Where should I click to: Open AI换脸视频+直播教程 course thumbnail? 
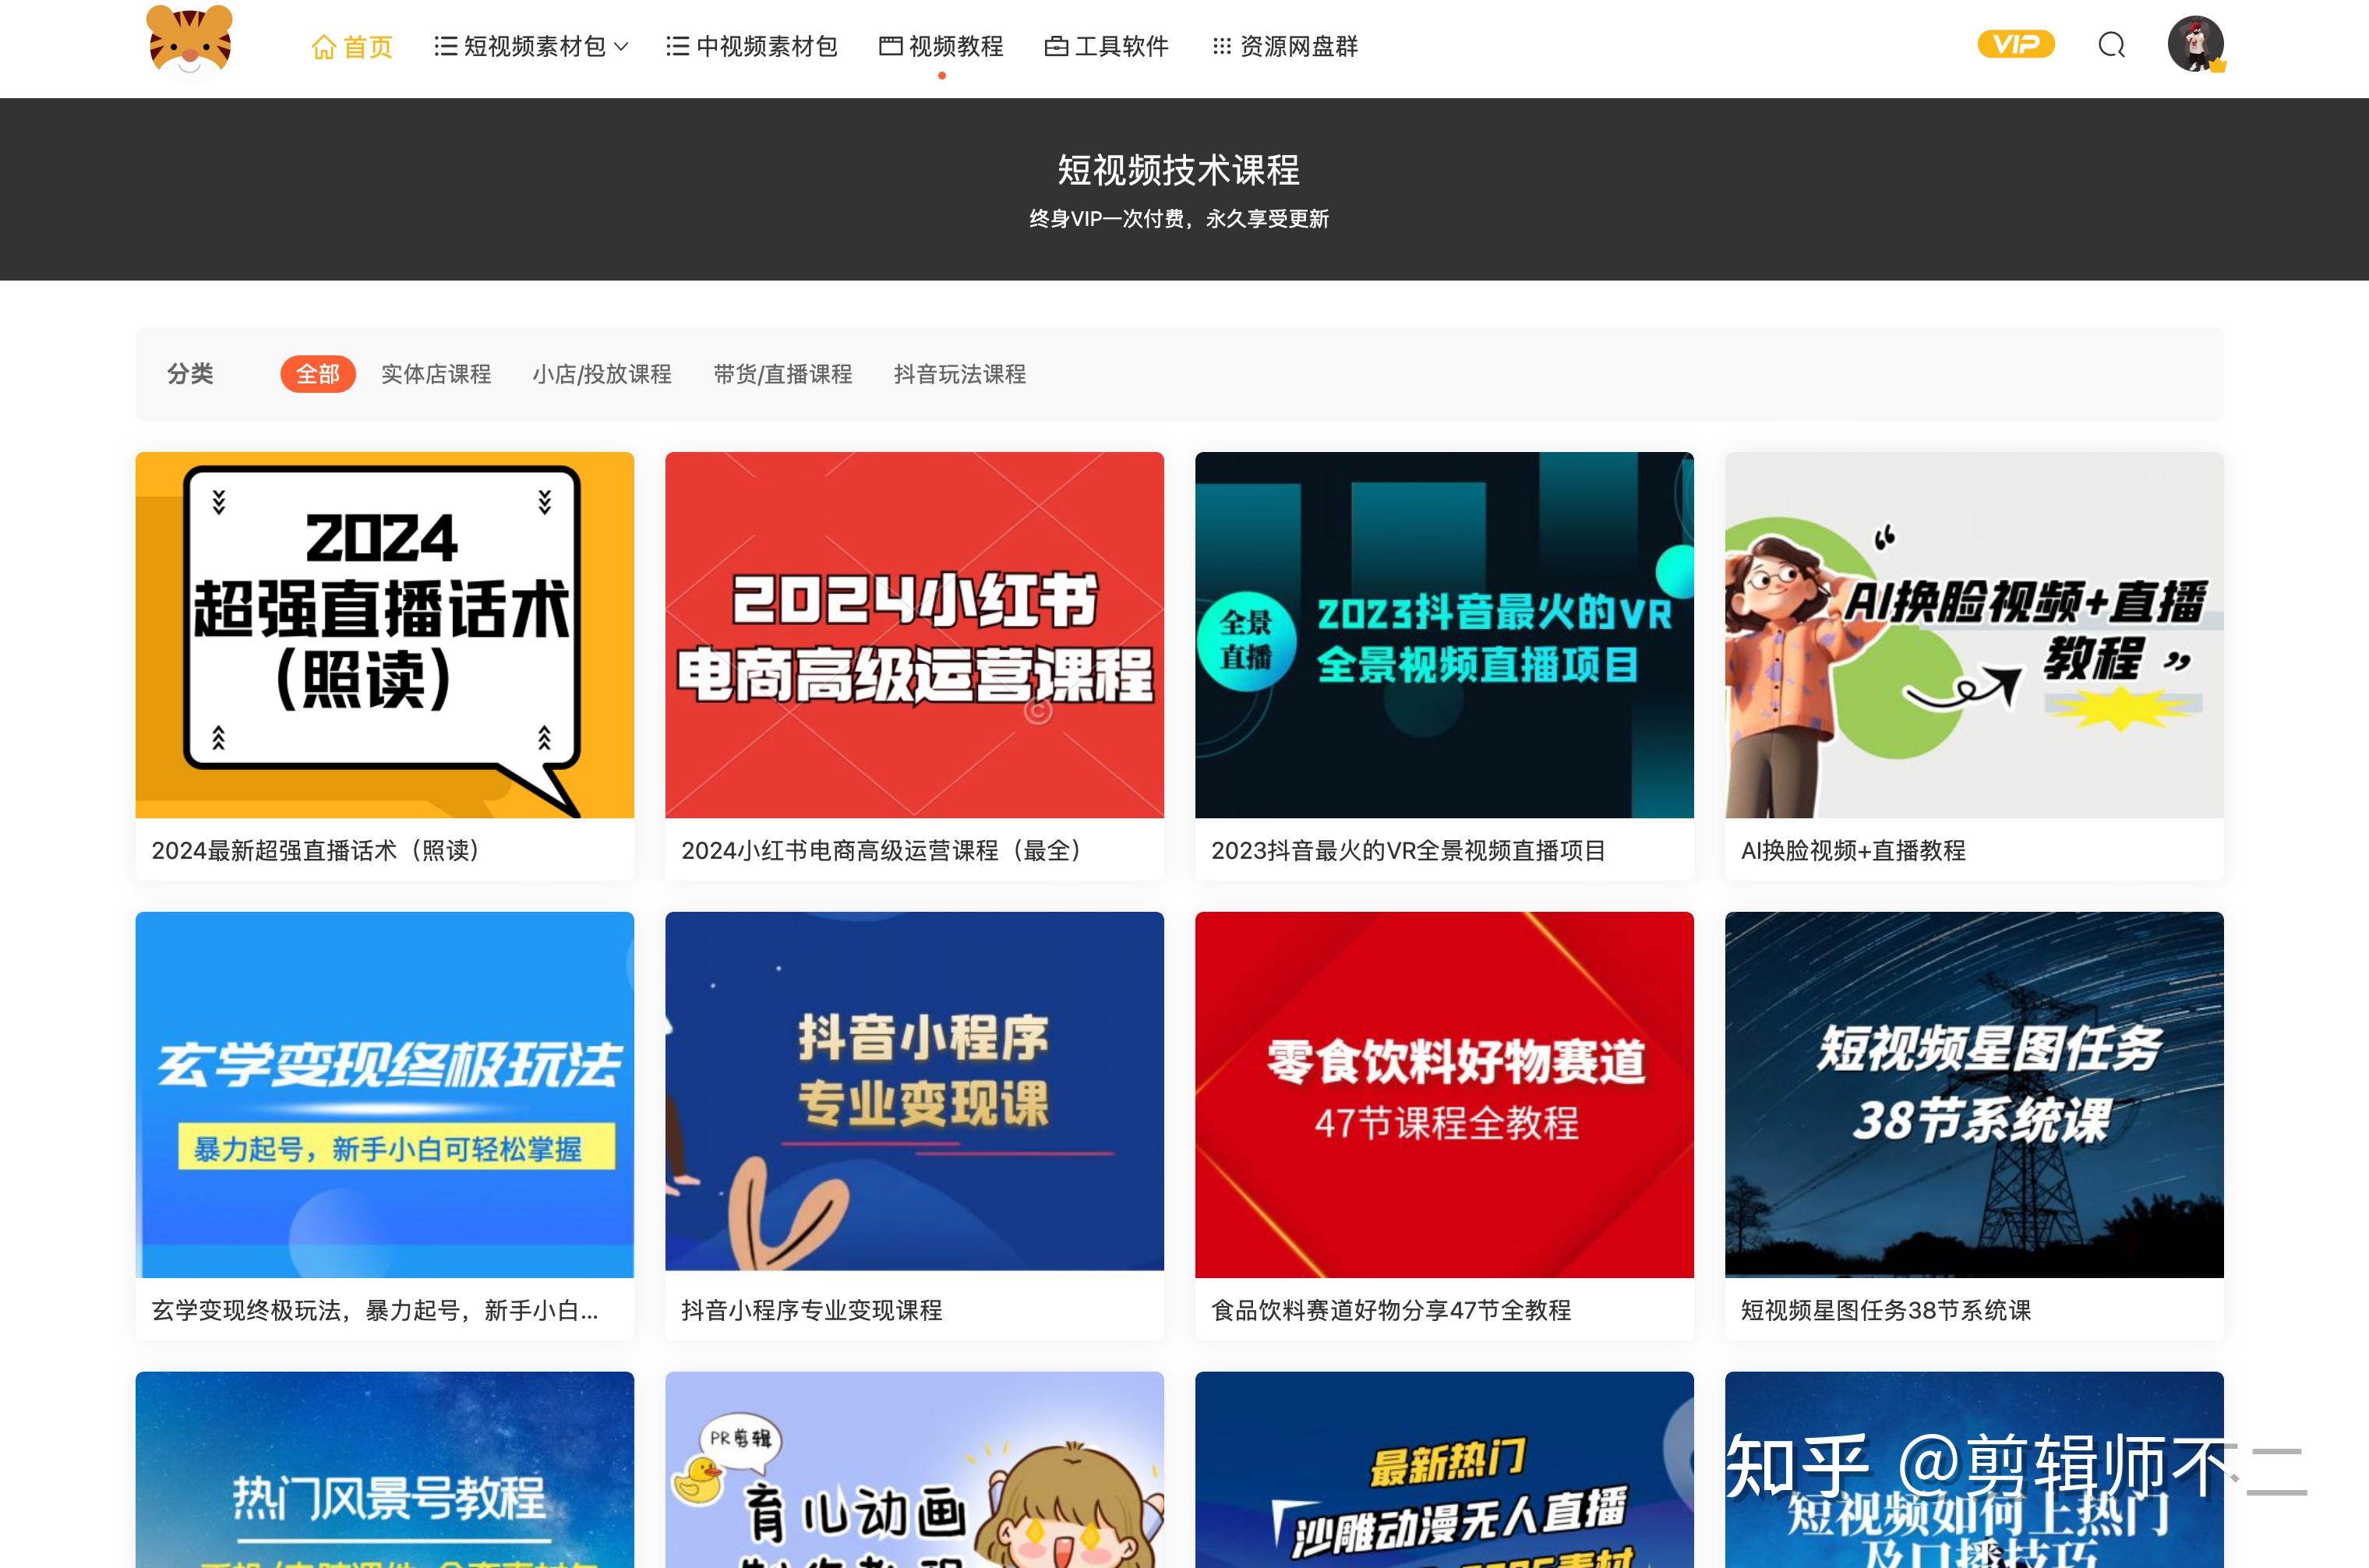click(1974, 635)
